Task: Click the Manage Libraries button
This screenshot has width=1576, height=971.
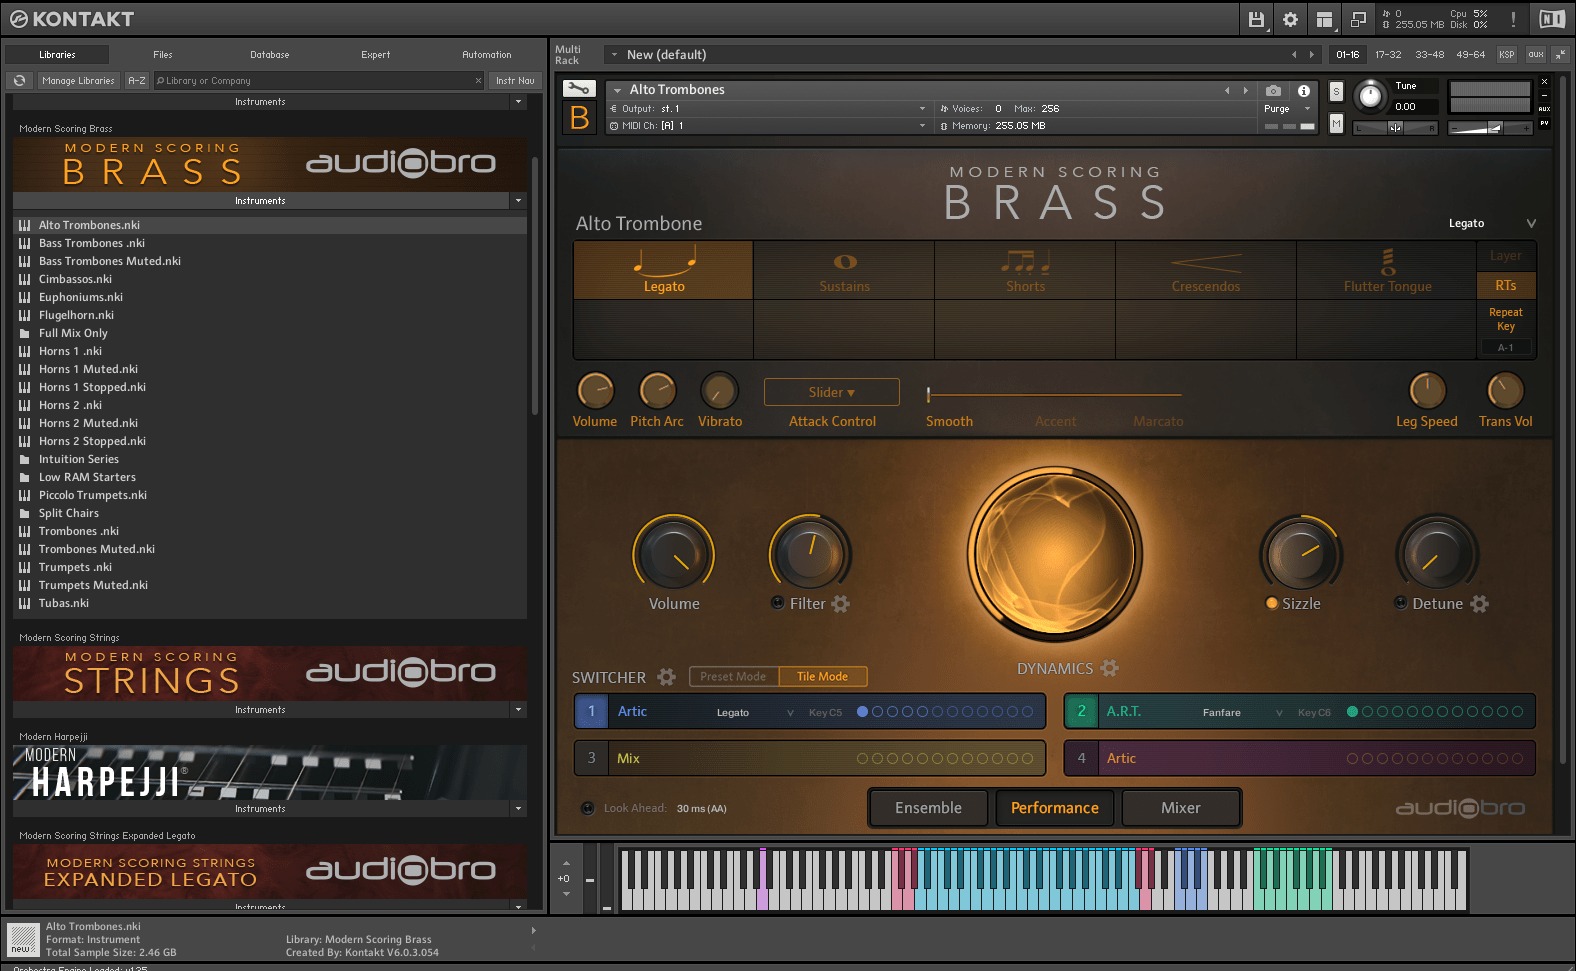Action: [78, 81]
